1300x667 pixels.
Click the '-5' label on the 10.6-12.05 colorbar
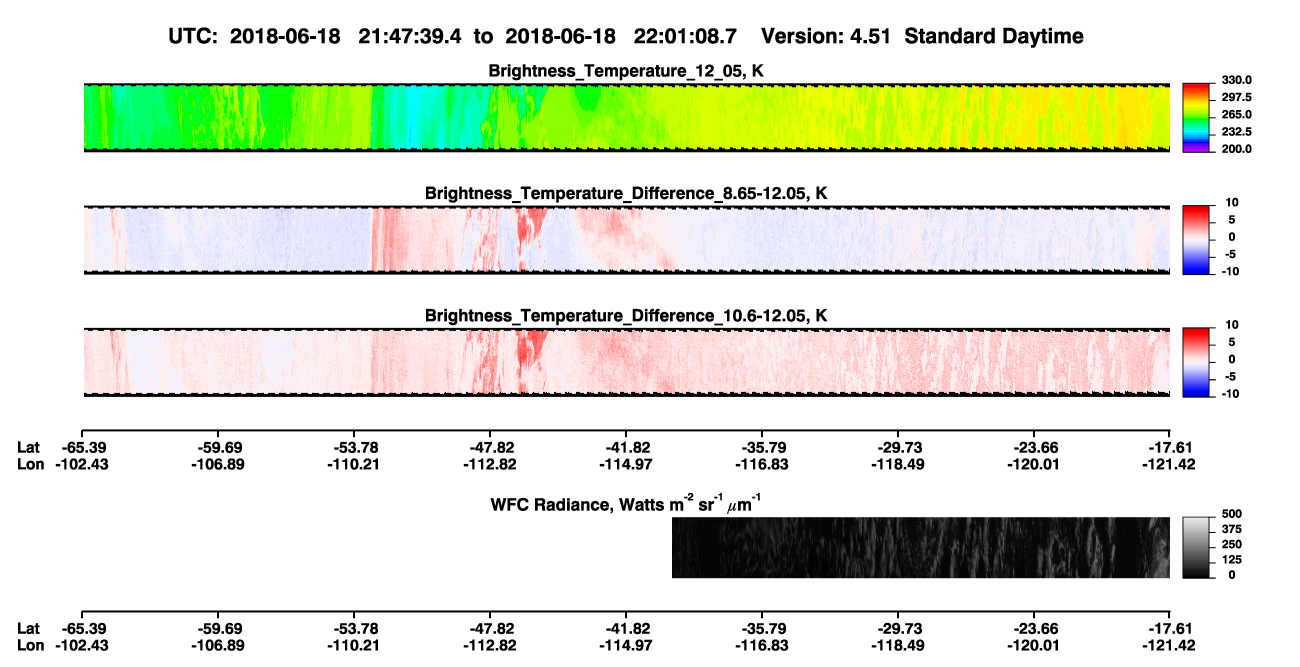click(x=1232, y=377)
